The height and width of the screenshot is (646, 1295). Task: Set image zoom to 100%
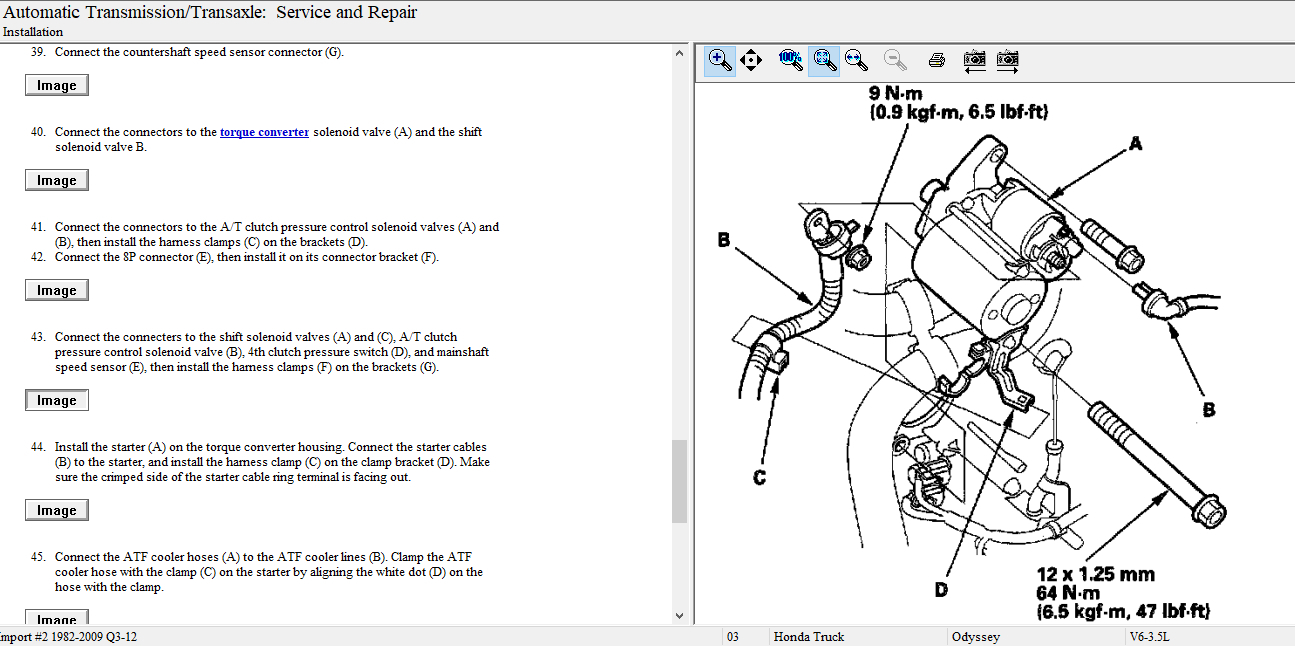790,60
